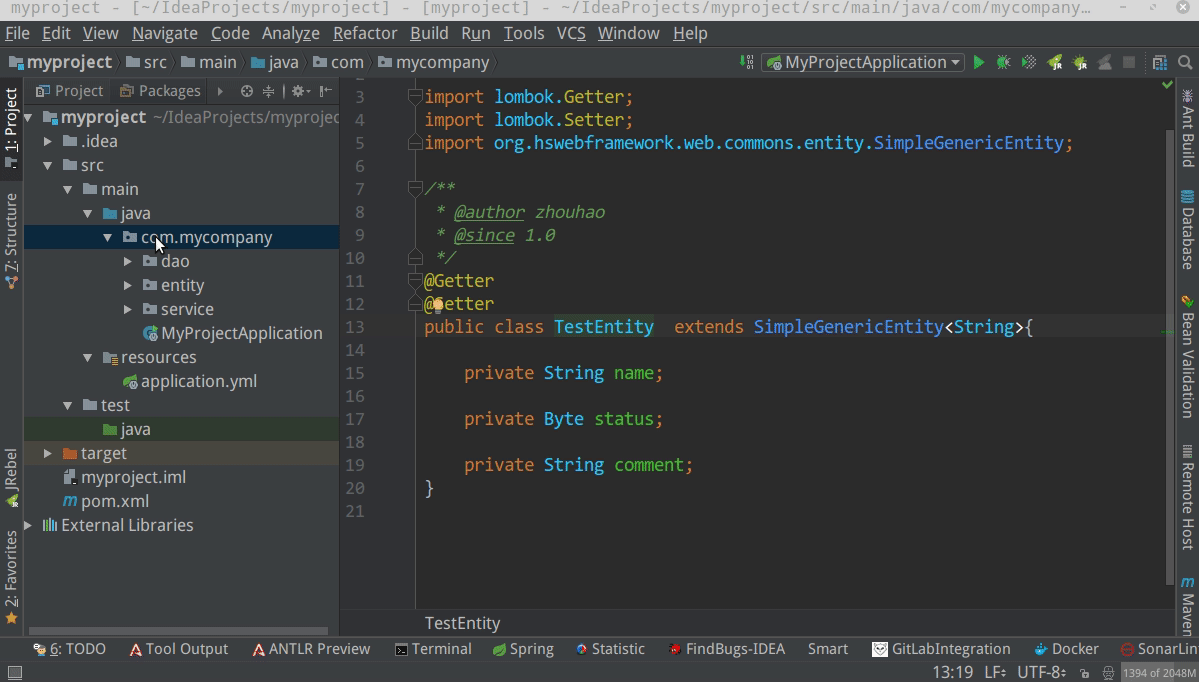Image resolution: width=1199 pixels, height=682 pixels.
Task: Change file encoding UTF-8 in status bar
Action: point(1041,673)
